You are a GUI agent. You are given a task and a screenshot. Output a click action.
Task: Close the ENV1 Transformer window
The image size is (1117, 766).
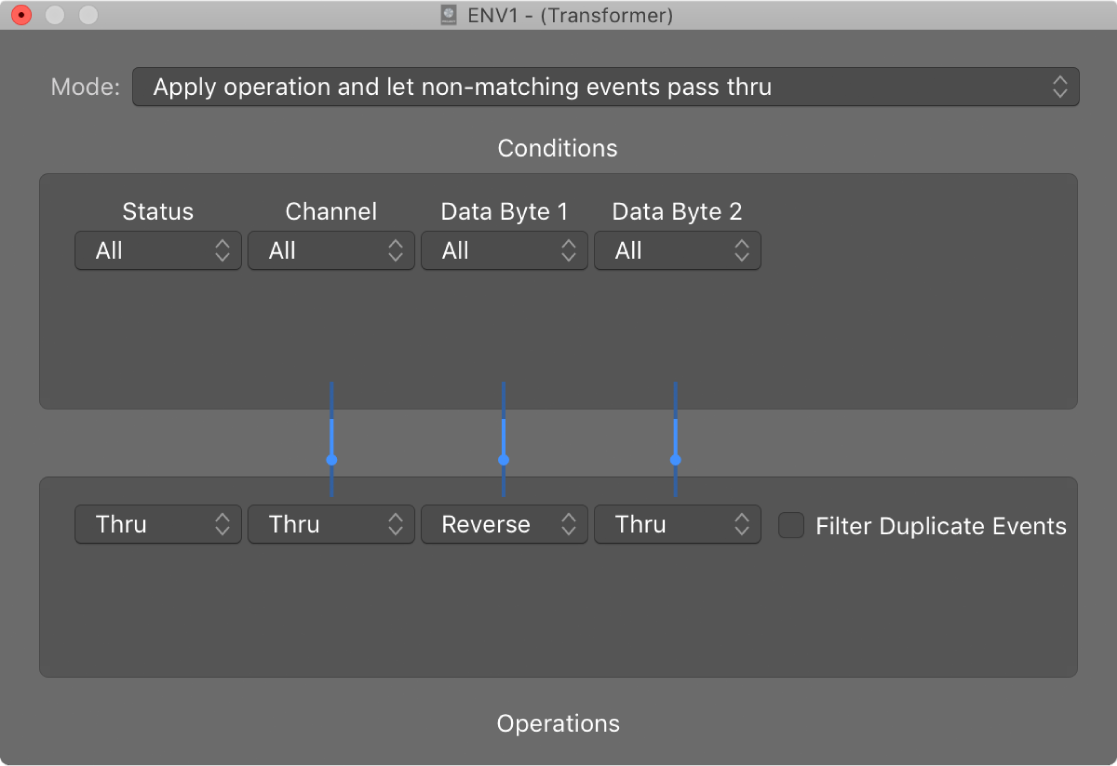[21, 15]
